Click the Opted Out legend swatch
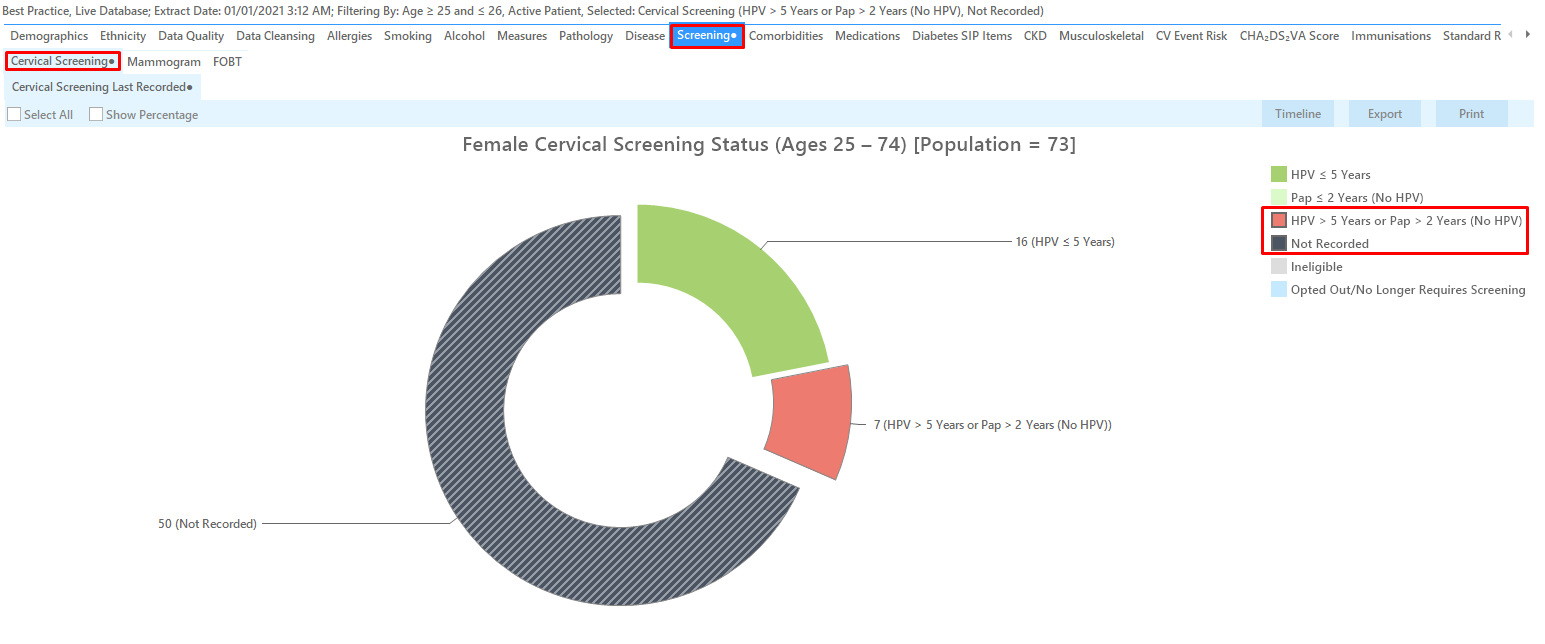Image resolution: width=1545 pixels, height=644 pixels. [1279, 290]
